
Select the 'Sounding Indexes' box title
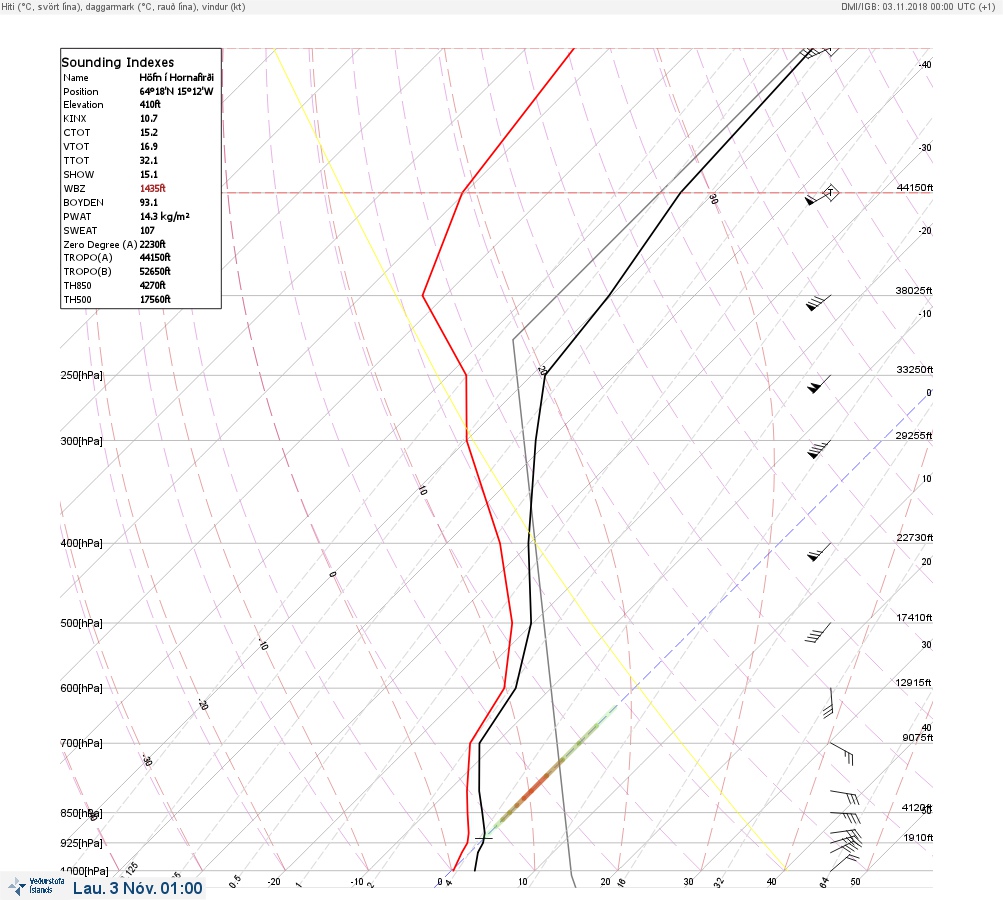click(x=118, y=62)
